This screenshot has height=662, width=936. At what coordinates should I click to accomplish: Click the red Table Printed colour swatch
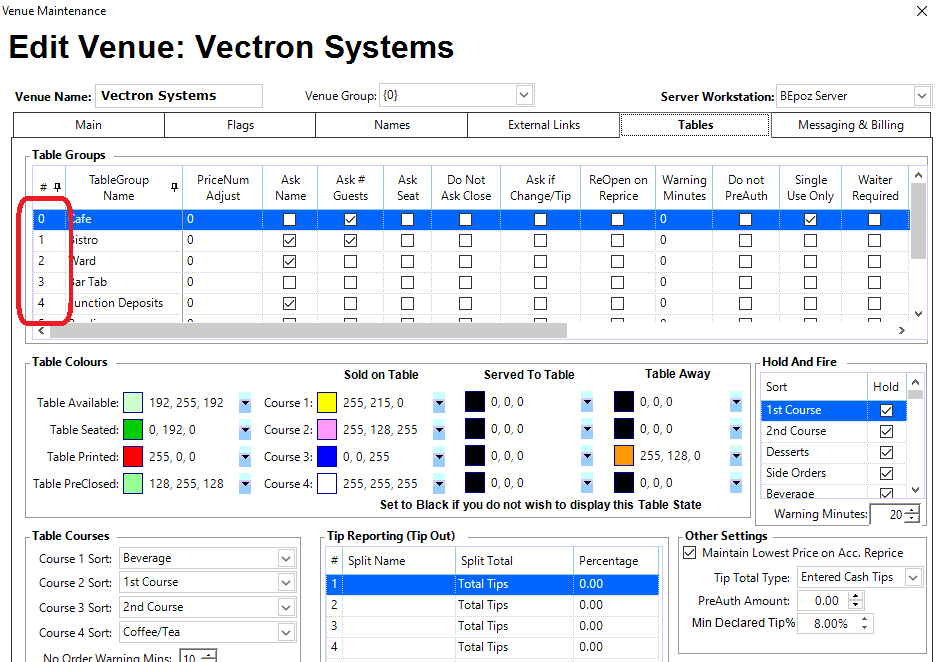click(133, 457)
